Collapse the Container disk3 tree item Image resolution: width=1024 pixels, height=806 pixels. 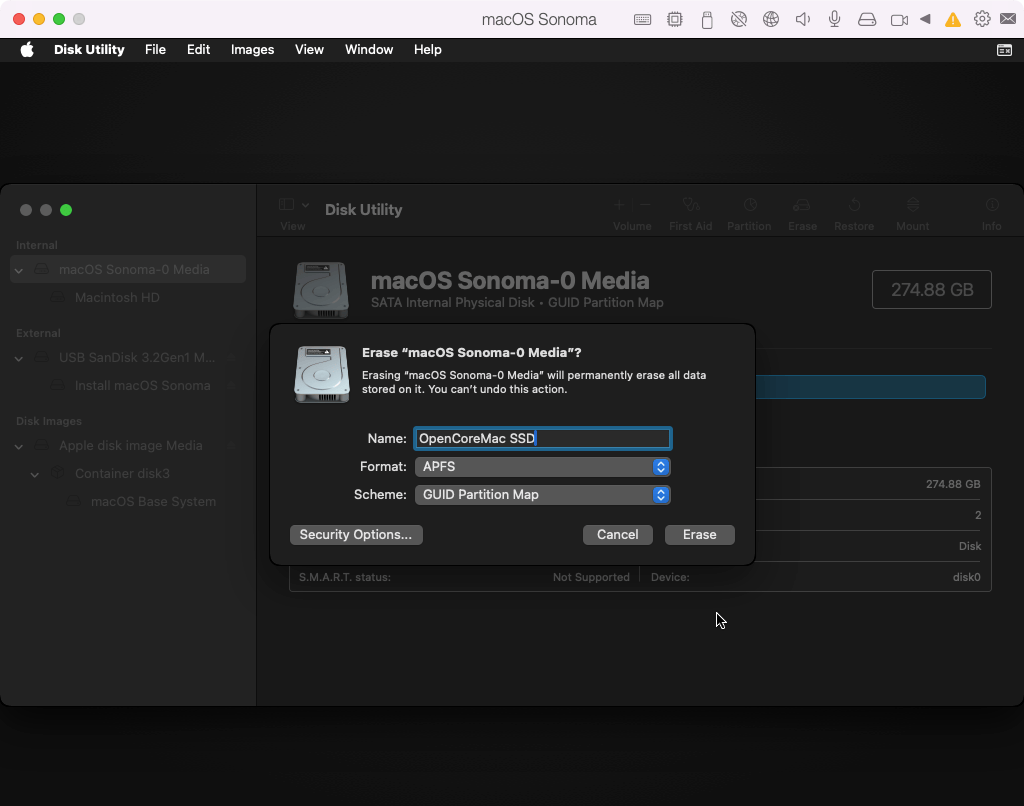click(35, 474)
